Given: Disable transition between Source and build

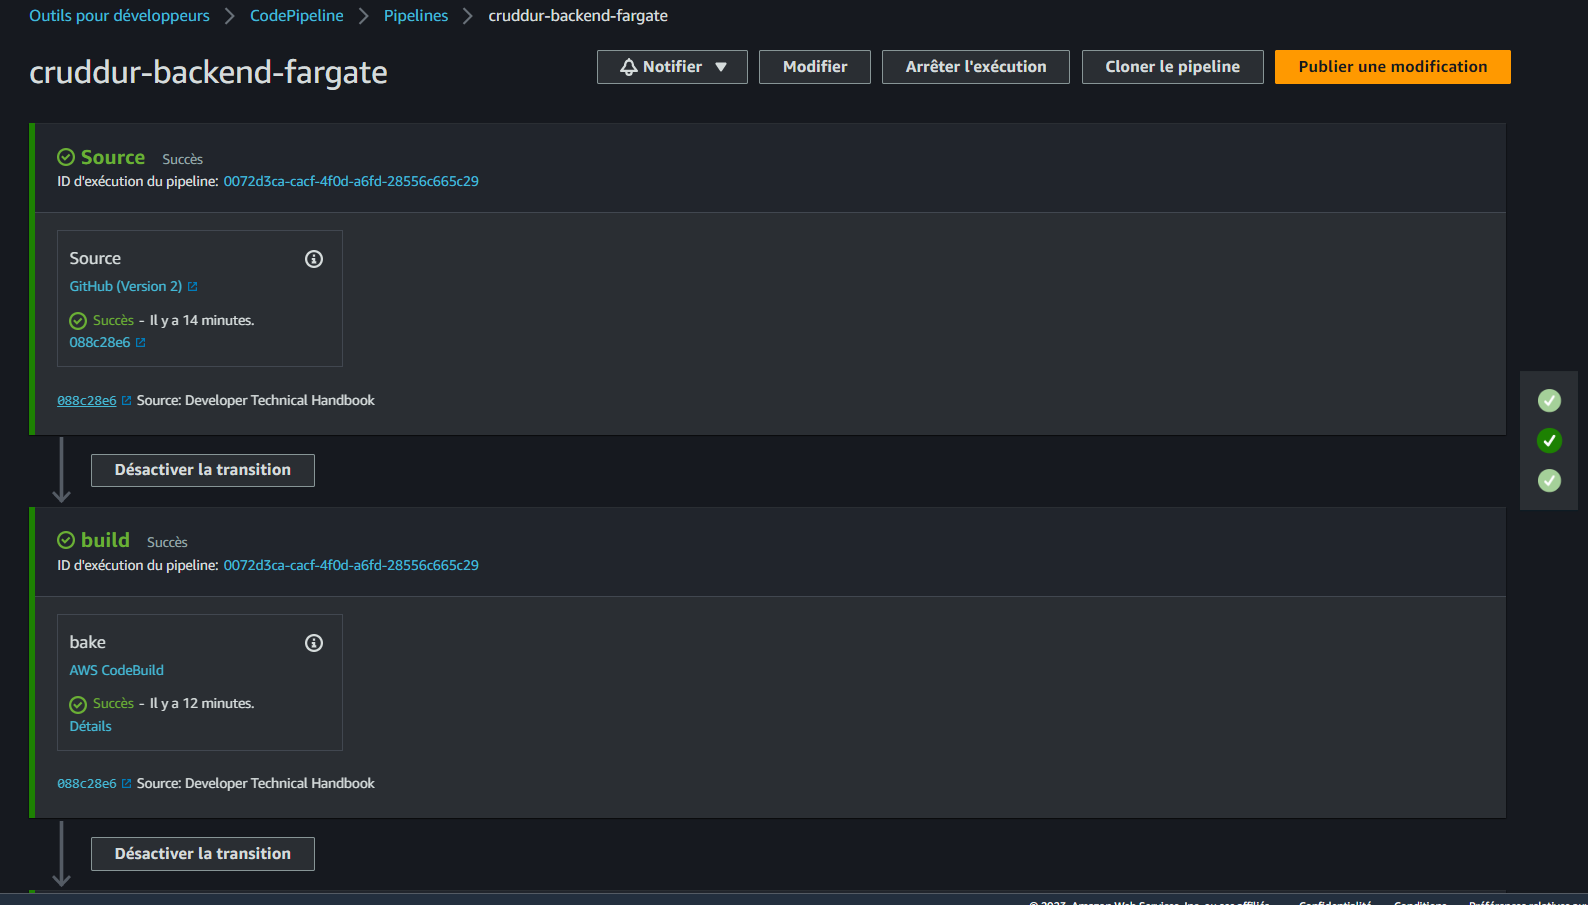Looking at the screenshot, I should point(203,470).
